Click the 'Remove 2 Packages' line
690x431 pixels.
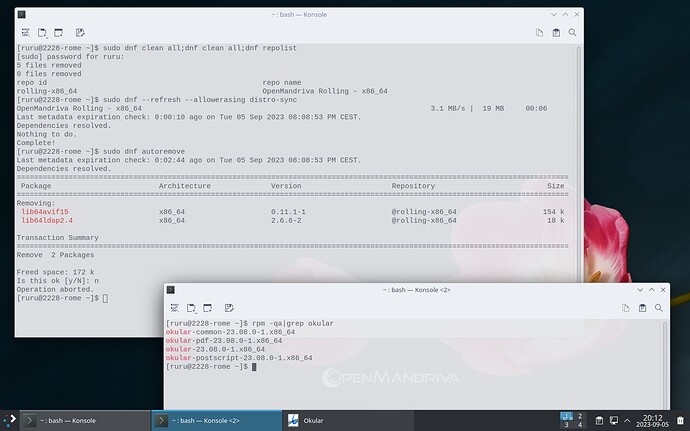point(55,255)
